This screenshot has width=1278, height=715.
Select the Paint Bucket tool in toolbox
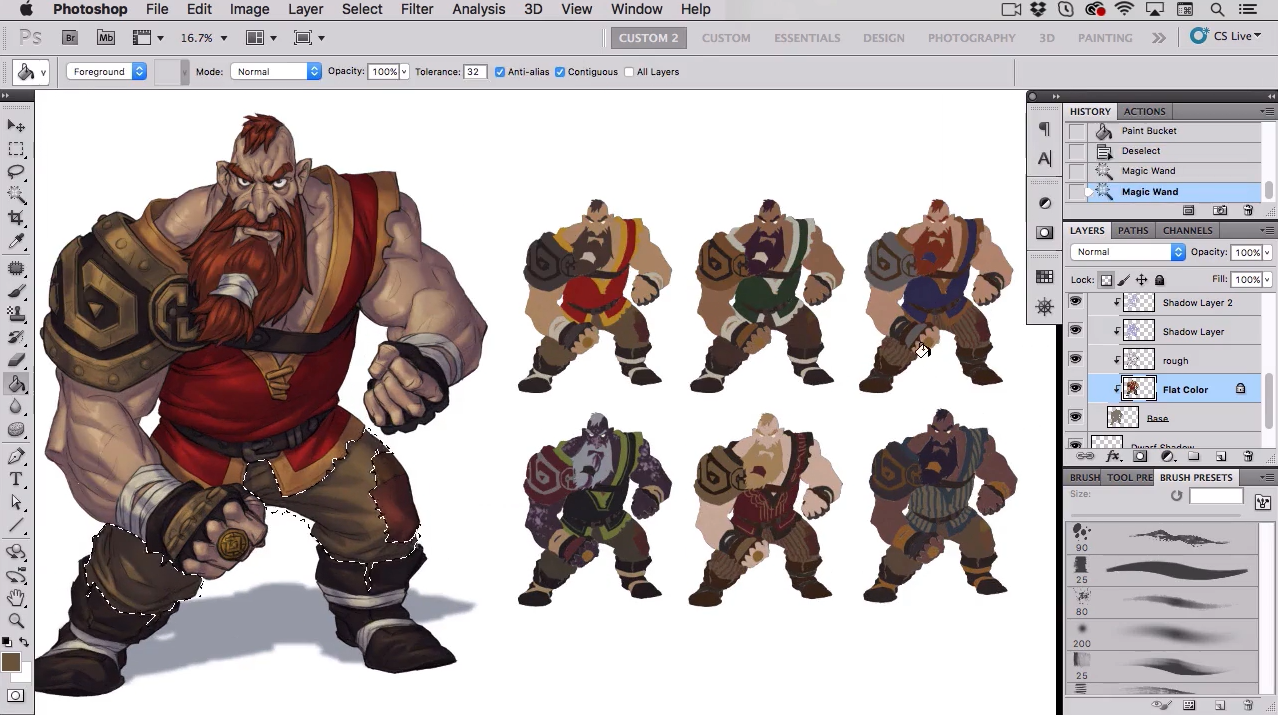(x=16, y=384)
